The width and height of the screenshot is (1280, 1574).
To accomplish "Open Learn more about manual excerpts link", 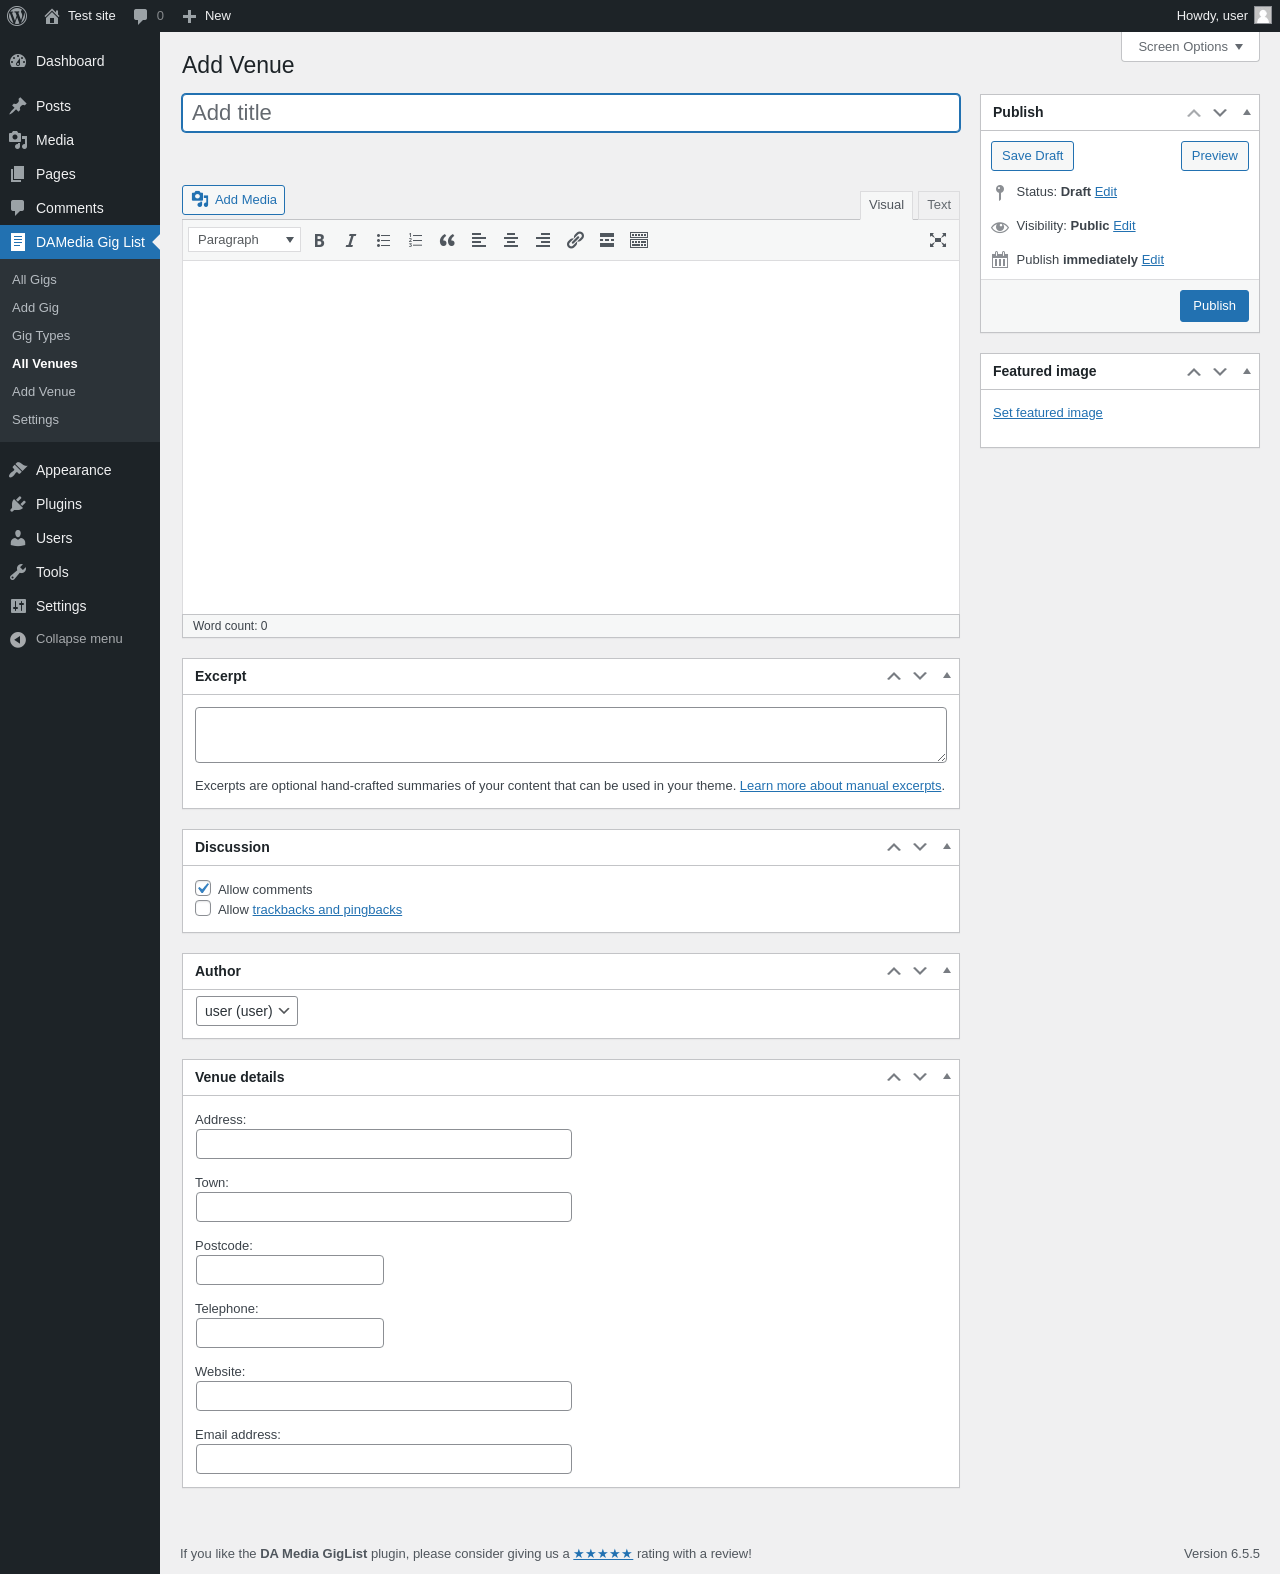I will coord(840,786).
